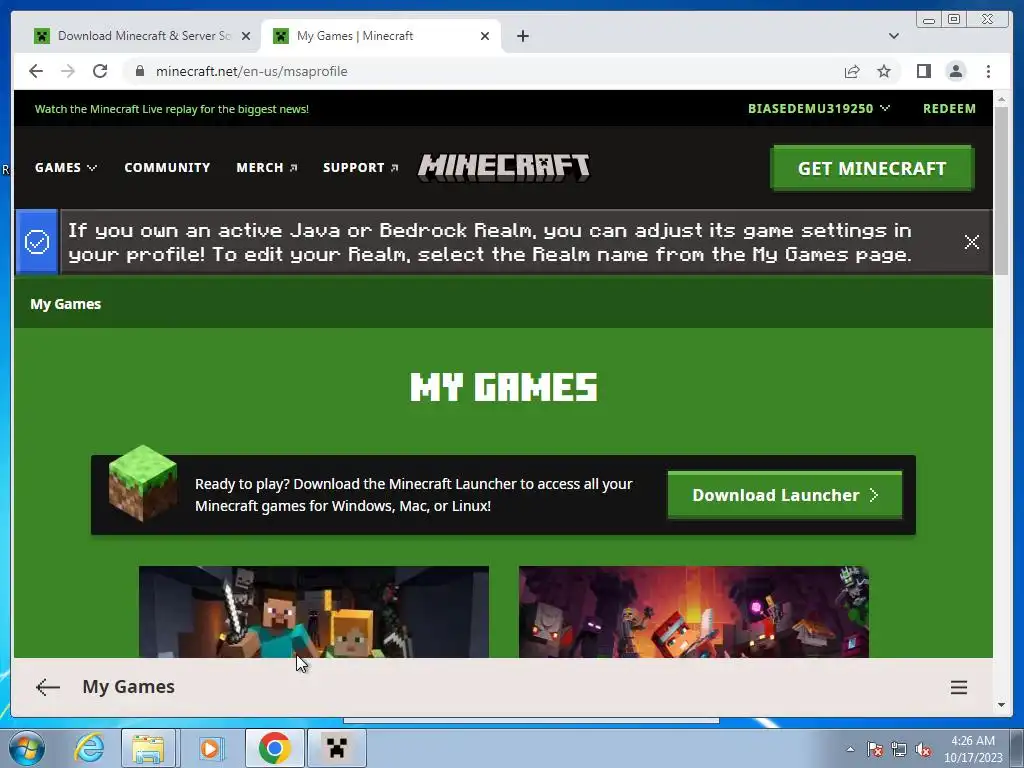This screenshot has width=1024, height=768.
Task: Select the My Games | Minecraft tab
Action: pos(380,36)
